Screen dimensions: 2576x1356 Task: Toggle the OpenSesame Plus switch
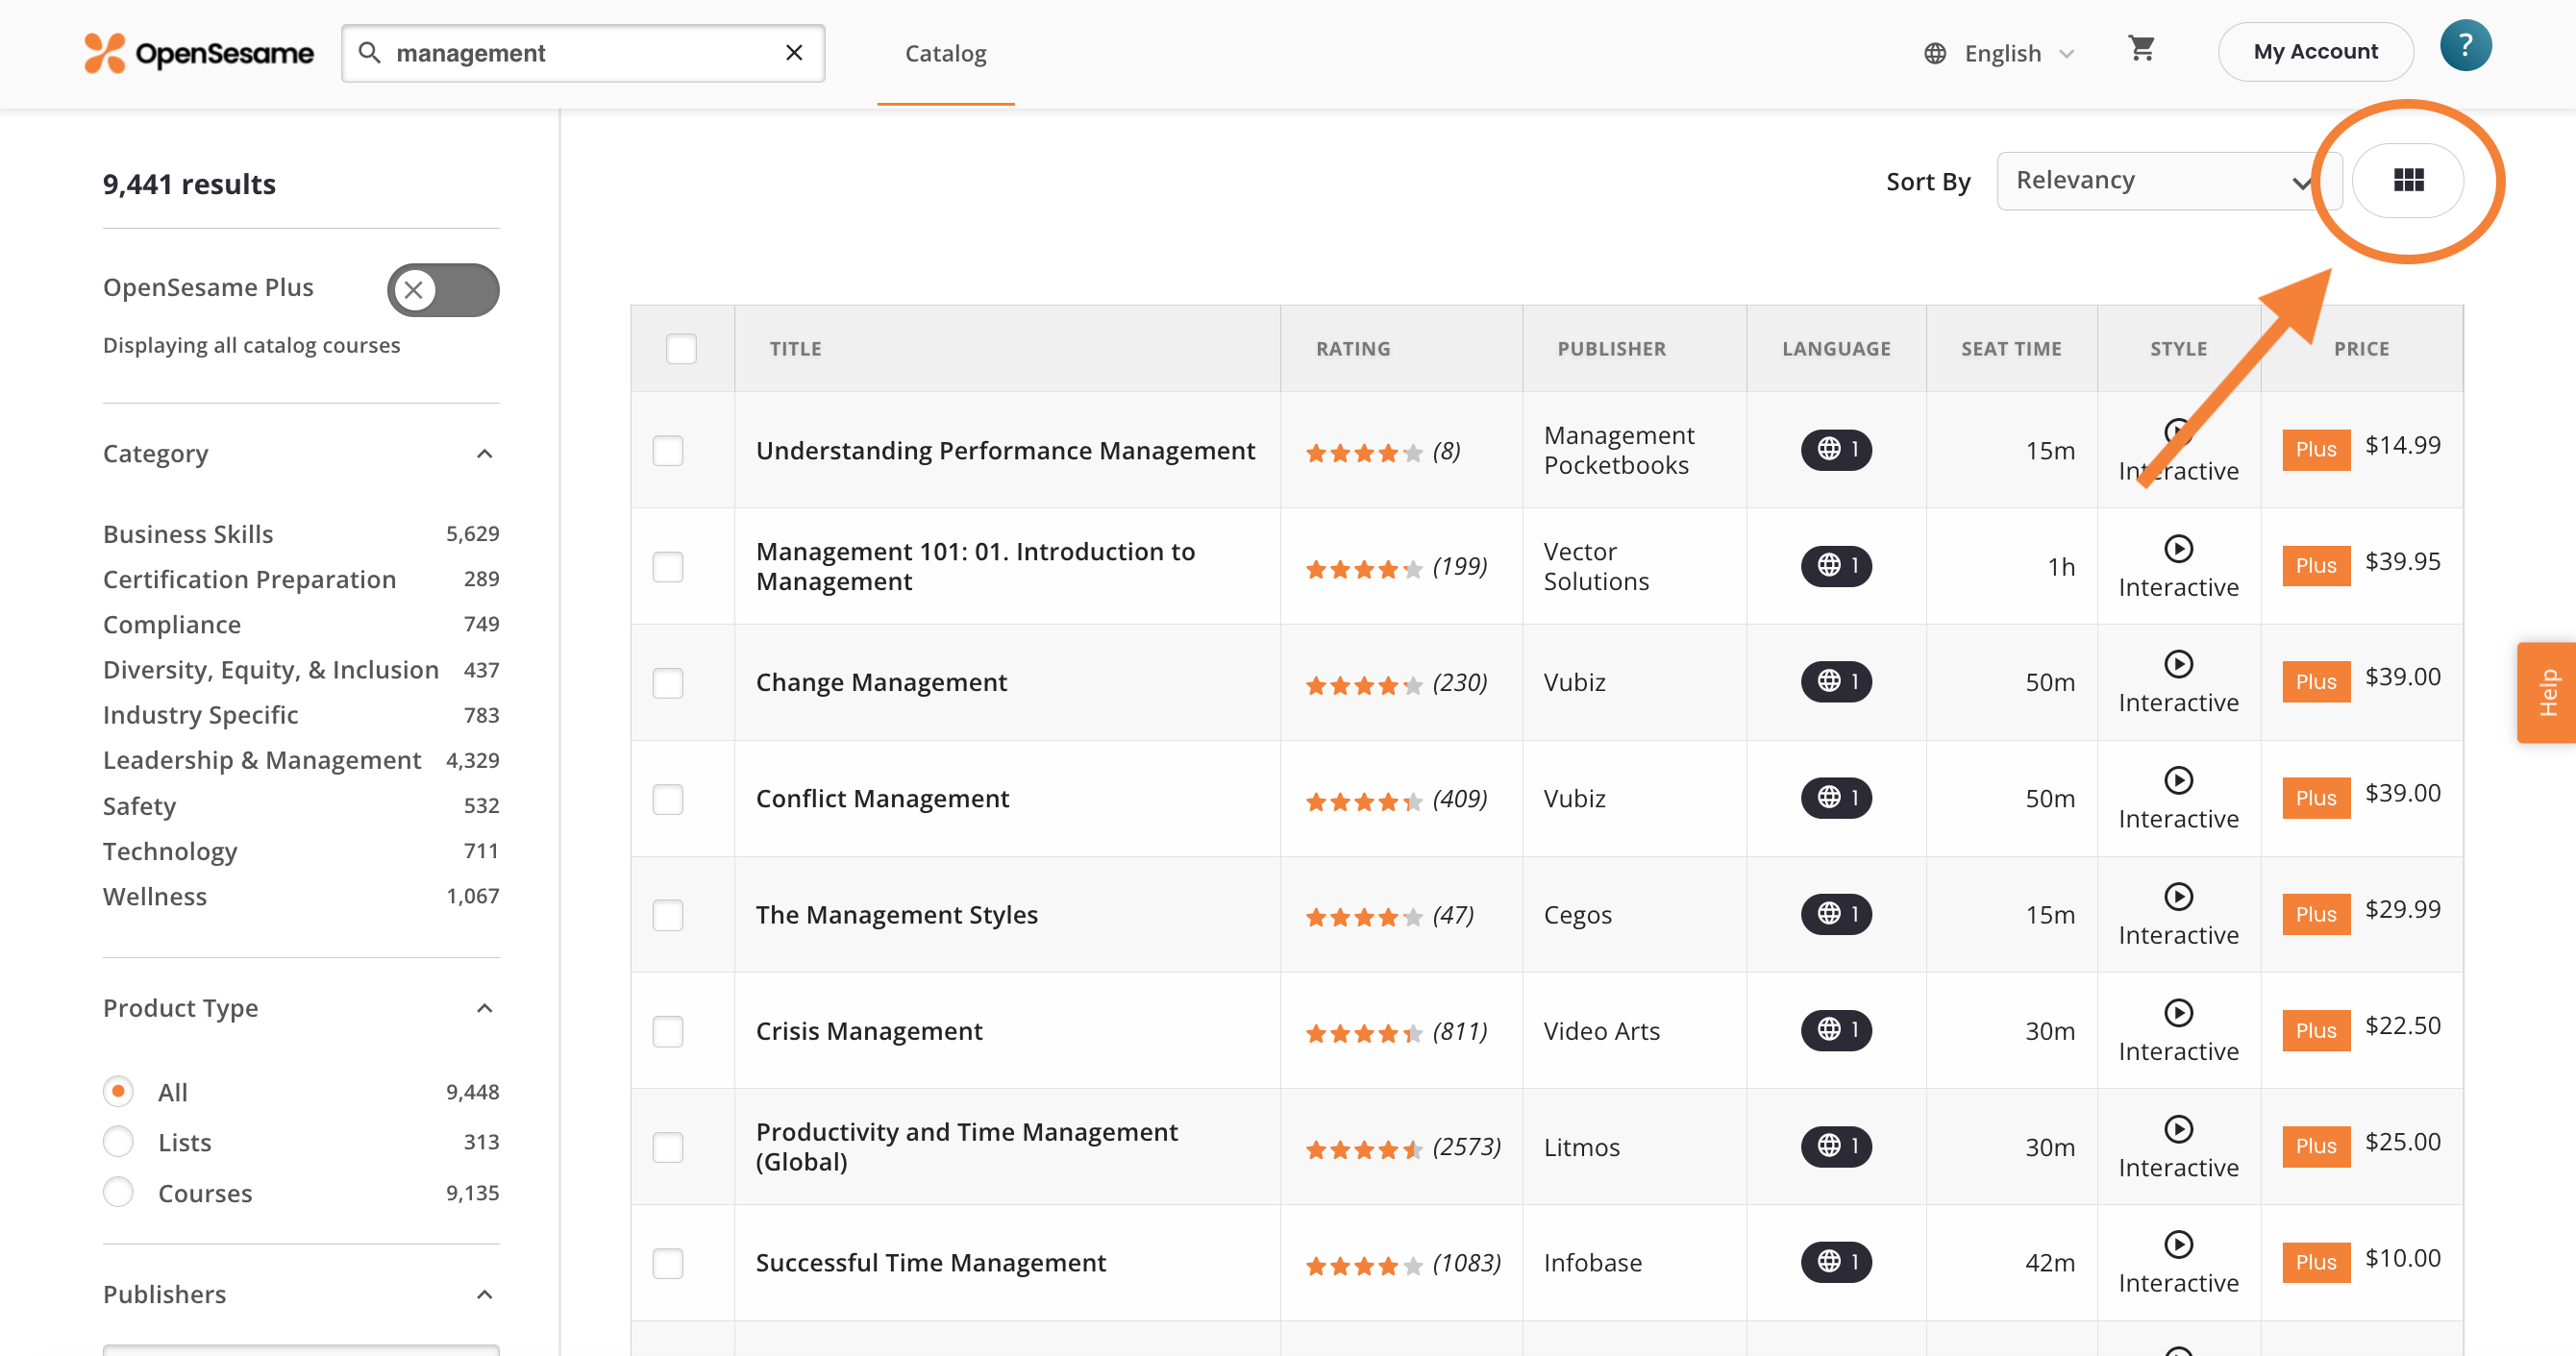tap(443, 290)
